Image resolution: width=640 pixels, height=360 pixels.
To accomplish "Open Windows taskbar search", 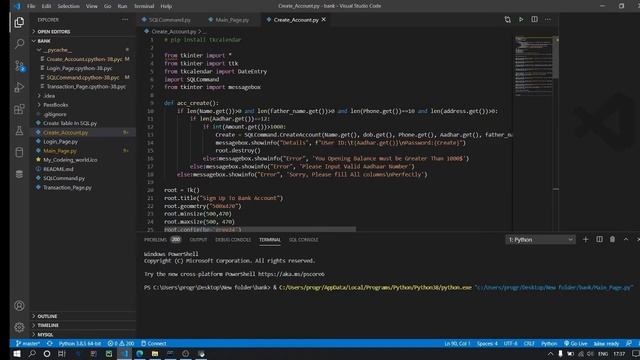I will tap(32, 353).
